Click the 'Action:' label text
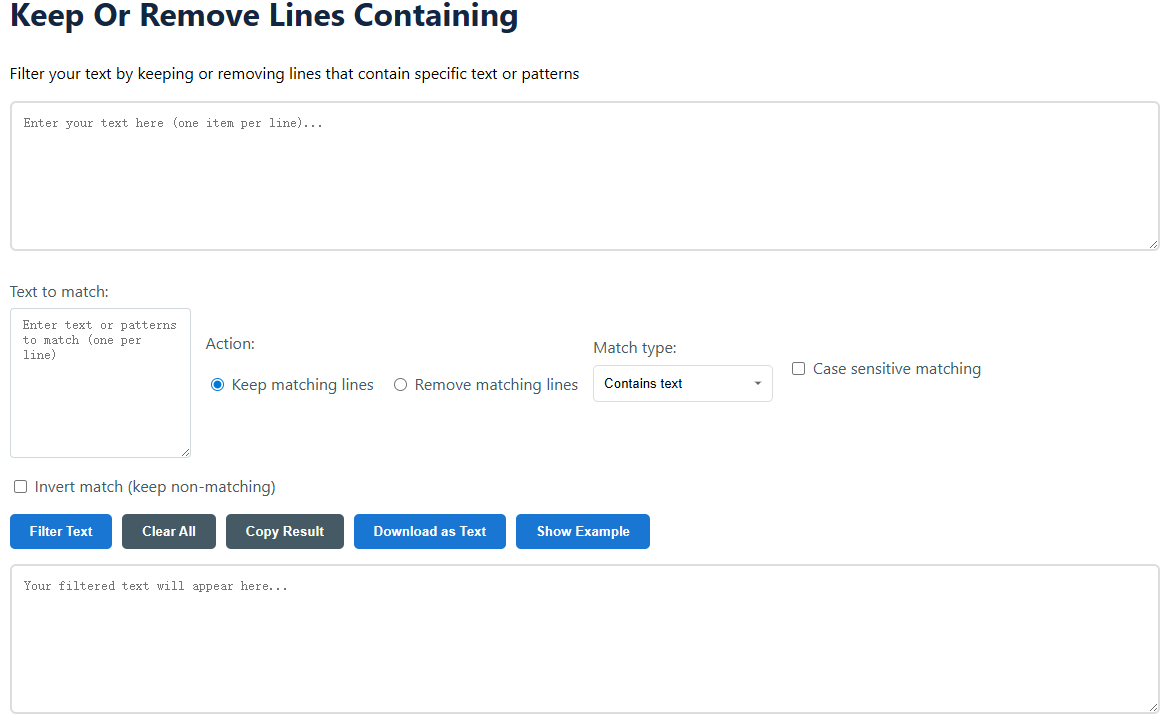Viewport: 1171px width, 721px height. coord(230,344)
